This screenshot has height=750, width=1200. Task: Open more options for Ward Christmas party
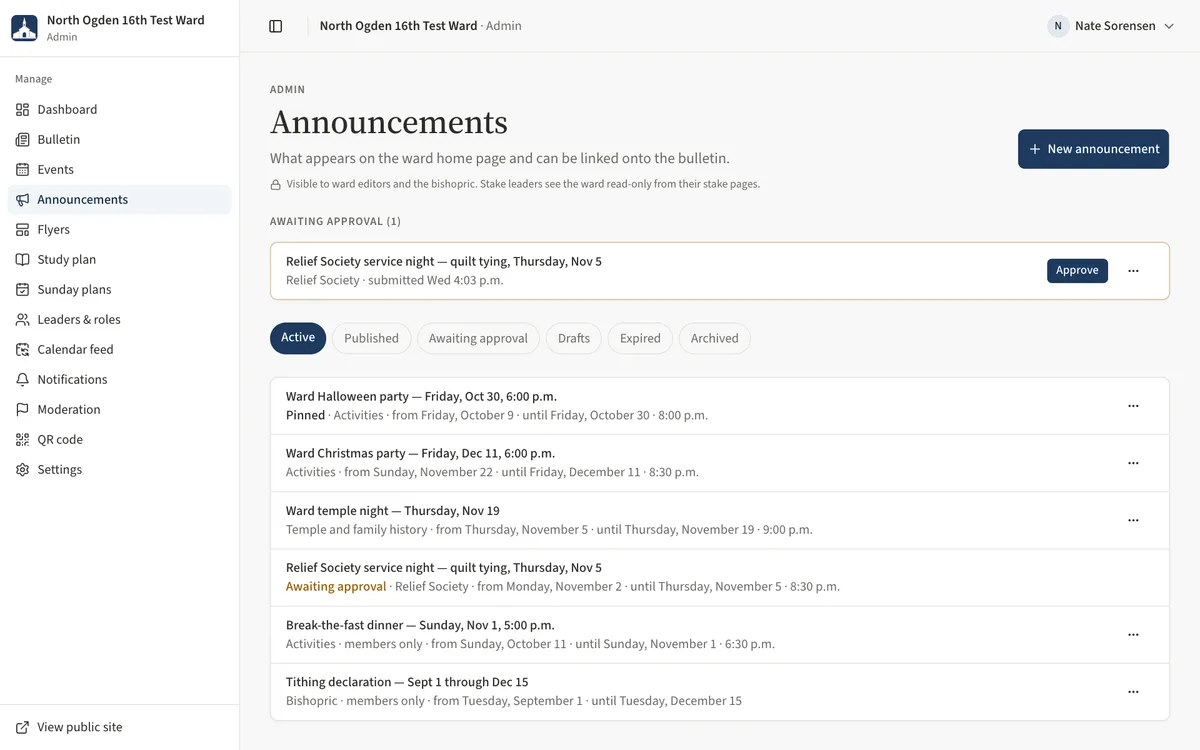point(1133,463)
